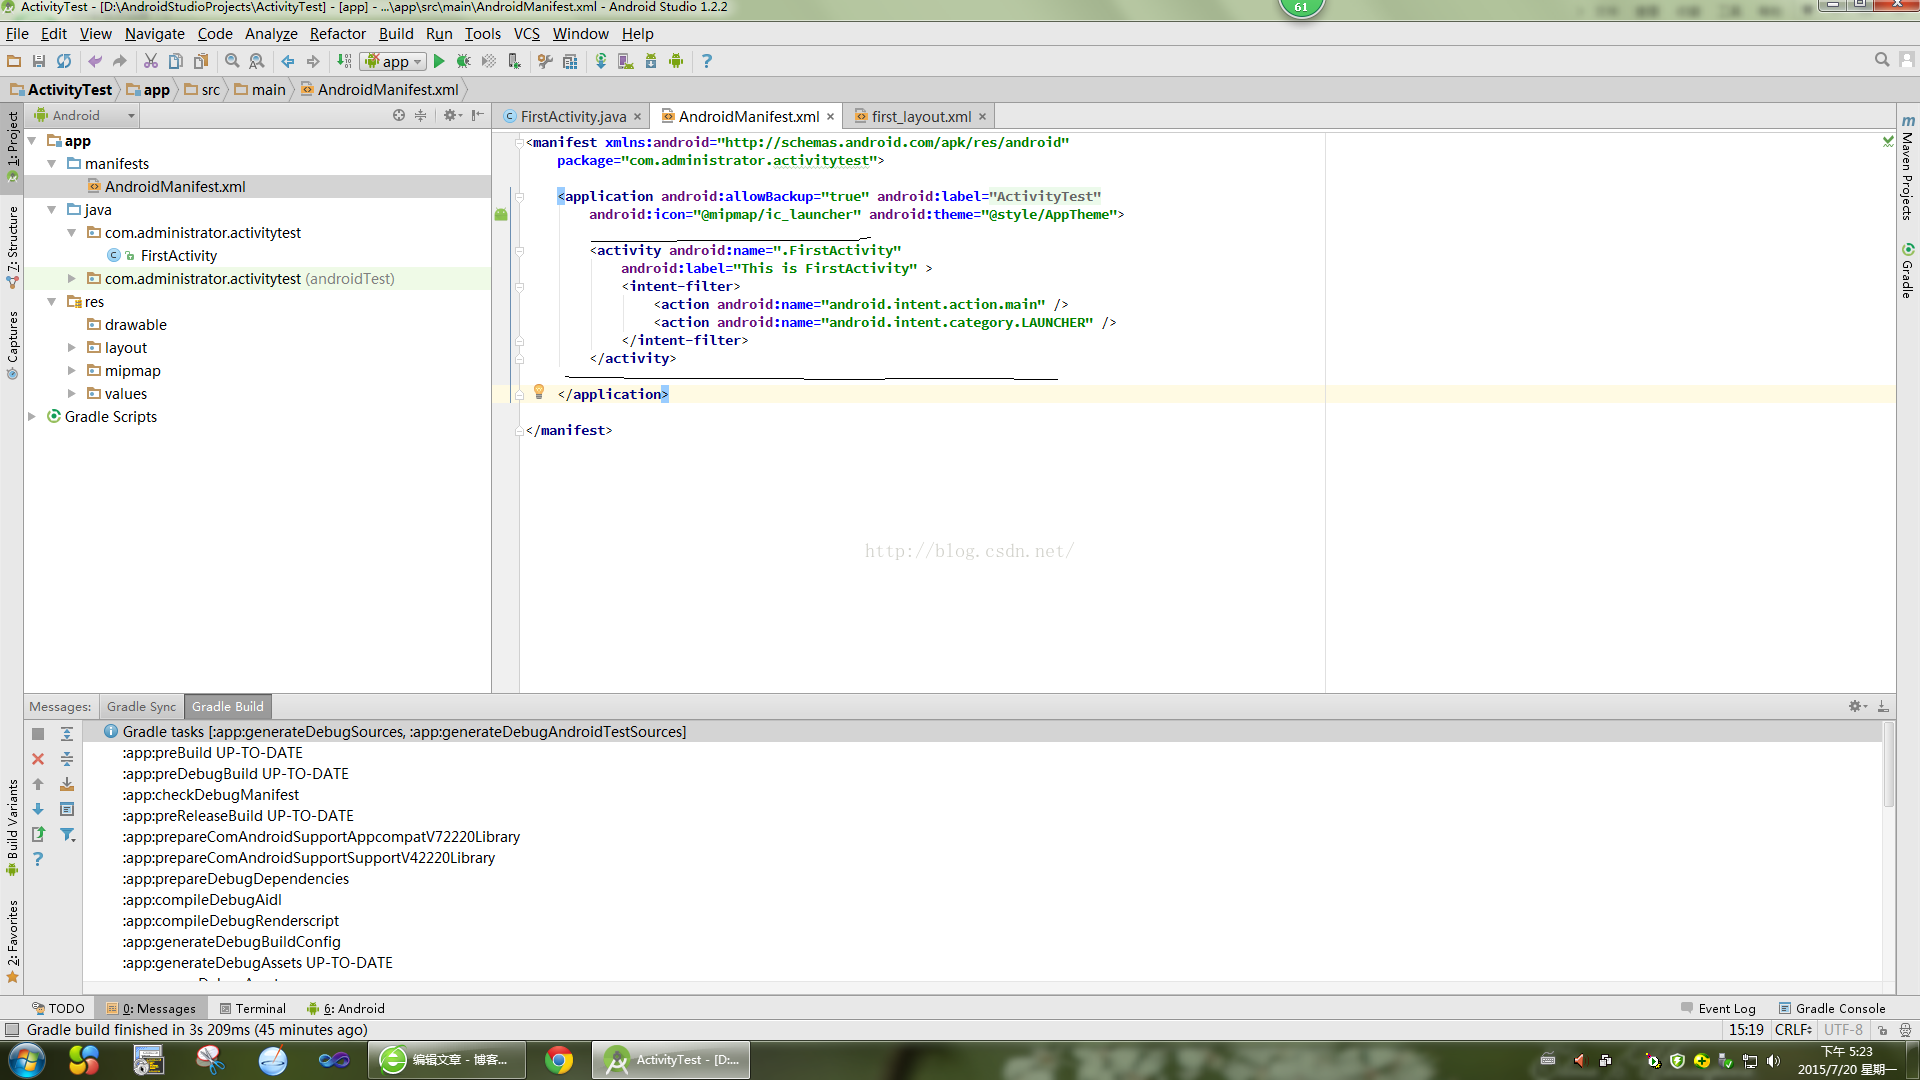
Task: Click Attach debugger to Android process icon
Action: pyautogui.click(x=514, y=61)
